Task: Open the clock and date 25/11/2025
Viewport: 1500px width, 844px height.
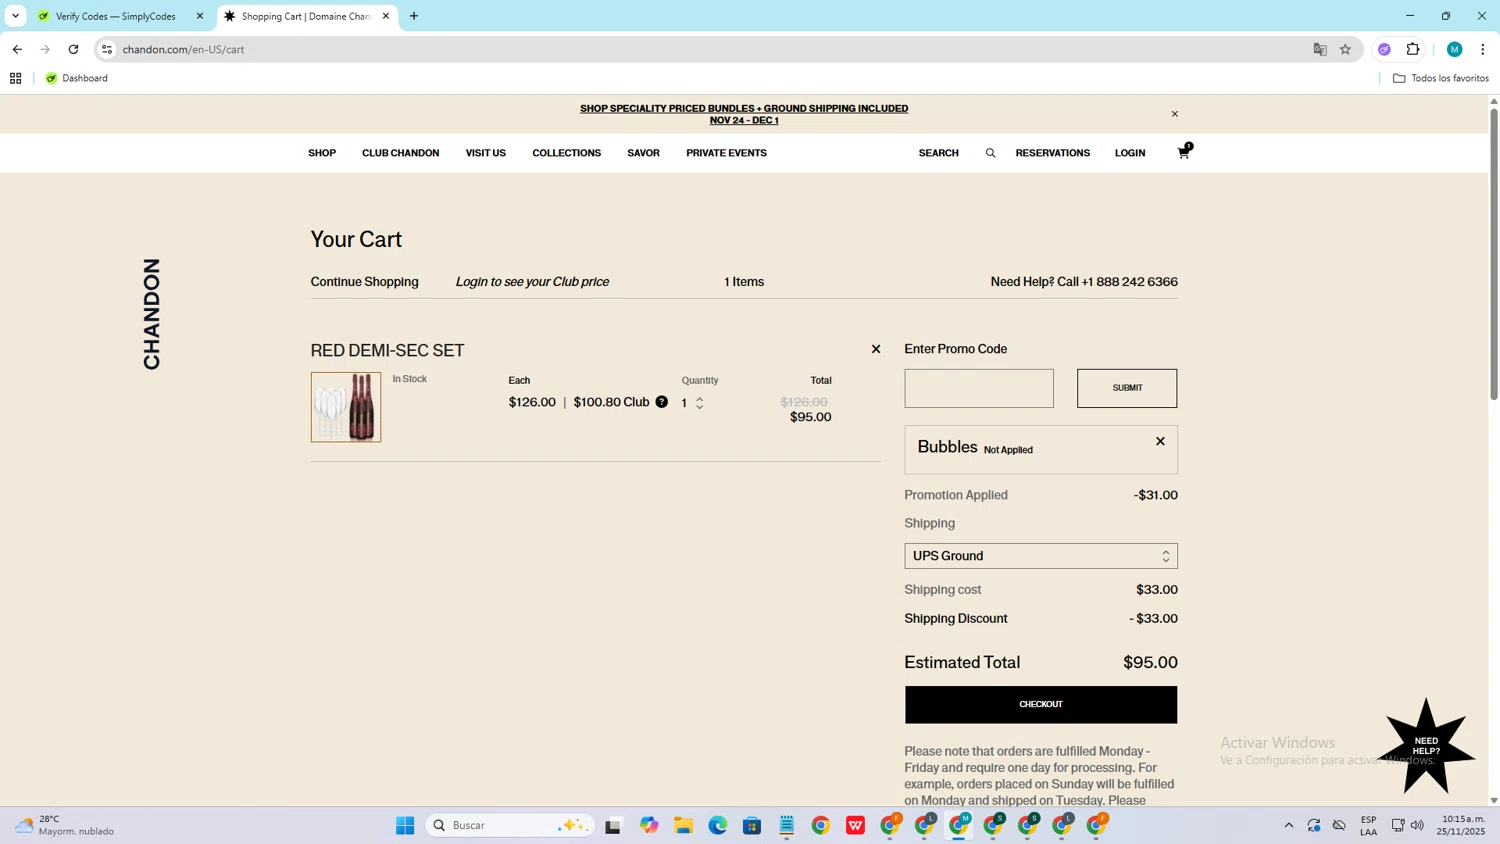Action: tap(1461, 825)
